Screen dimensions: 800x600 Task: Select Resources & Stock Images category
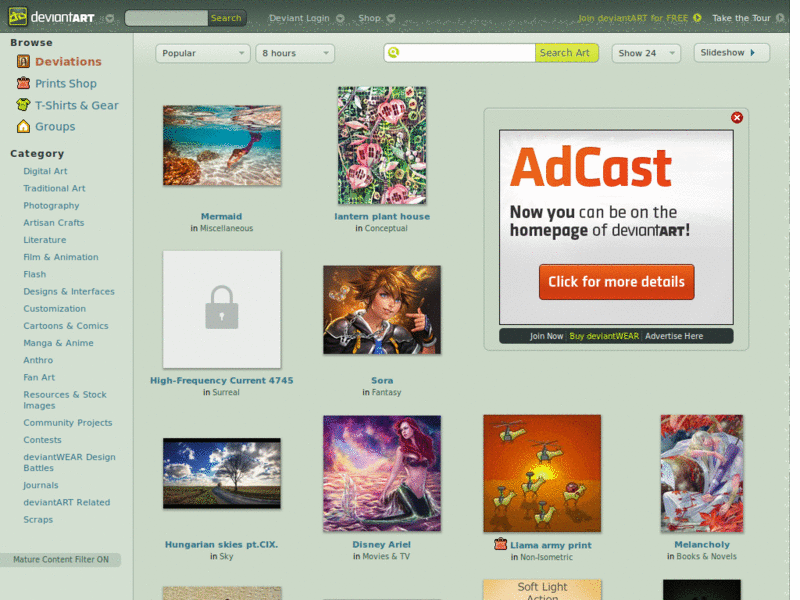click(65, 400)
